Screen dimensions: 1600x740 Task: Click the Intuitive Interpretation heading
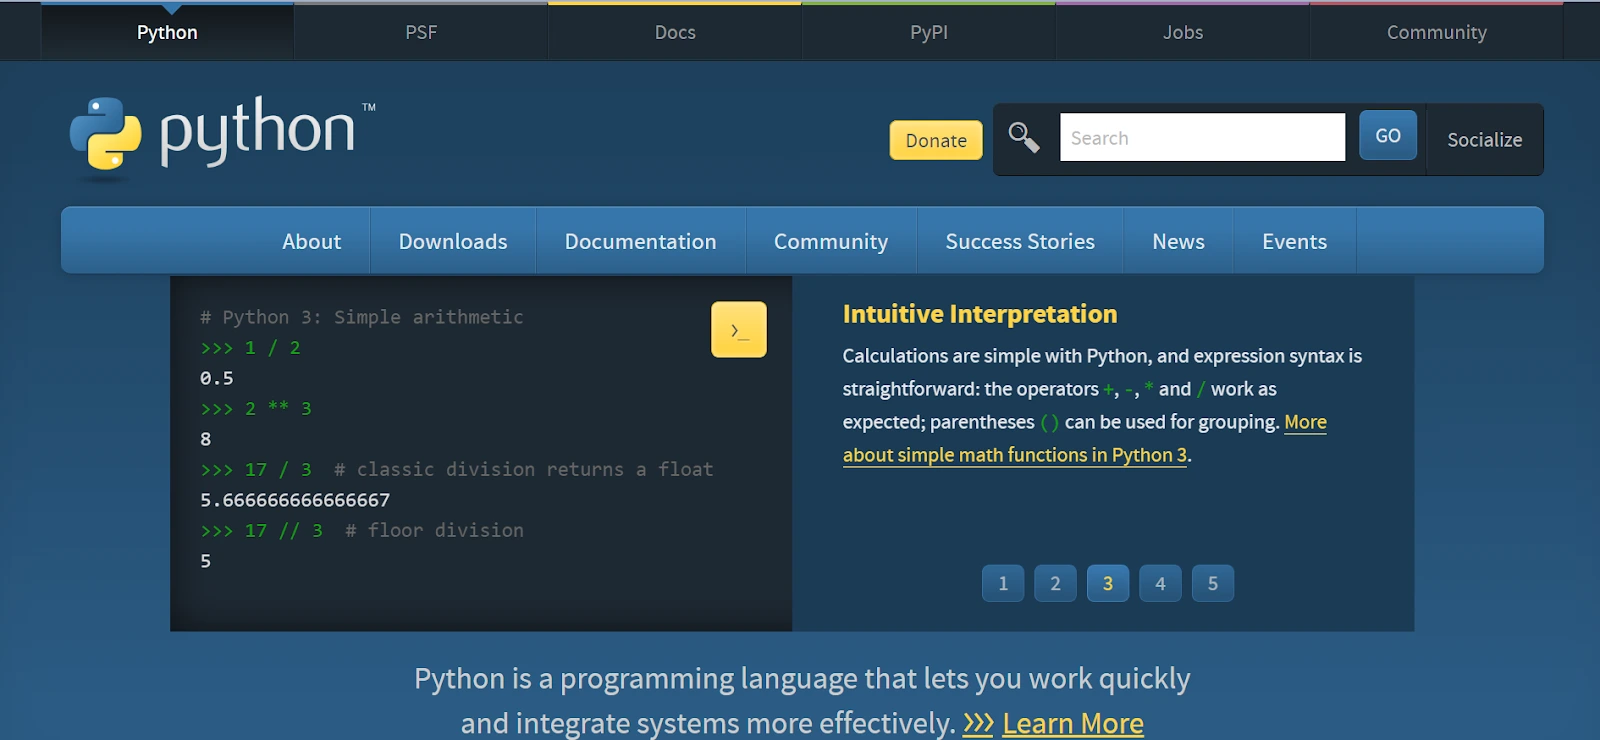(980, 314)
